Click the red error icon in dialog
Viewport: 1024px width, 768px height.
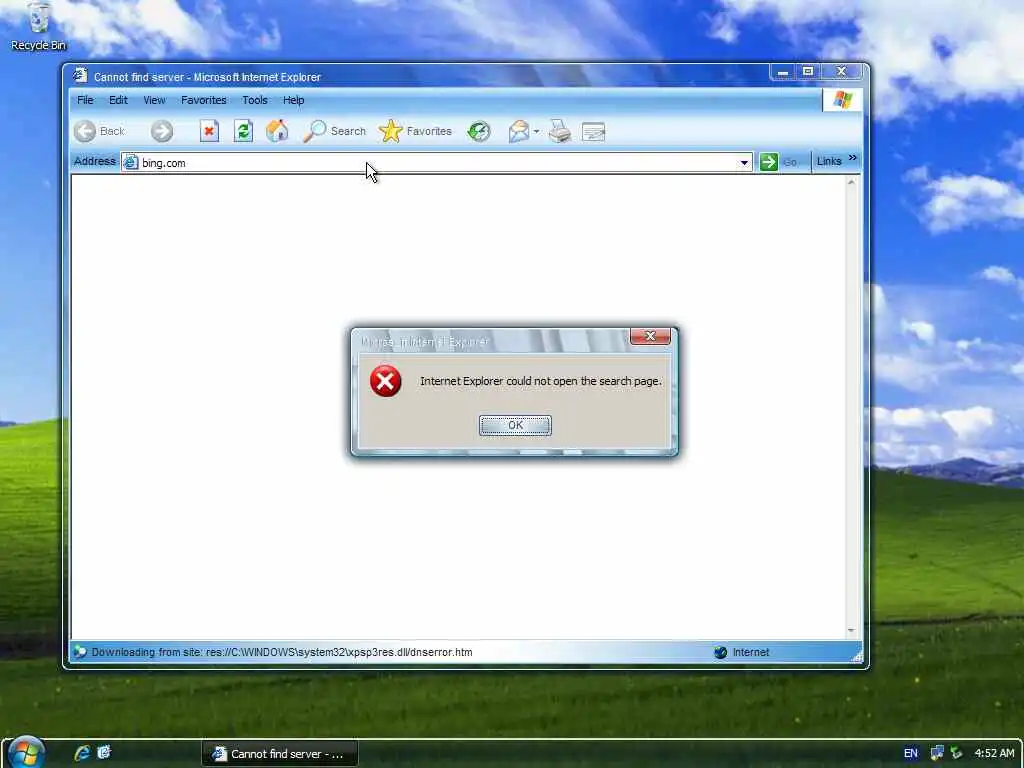pos(385,381)
